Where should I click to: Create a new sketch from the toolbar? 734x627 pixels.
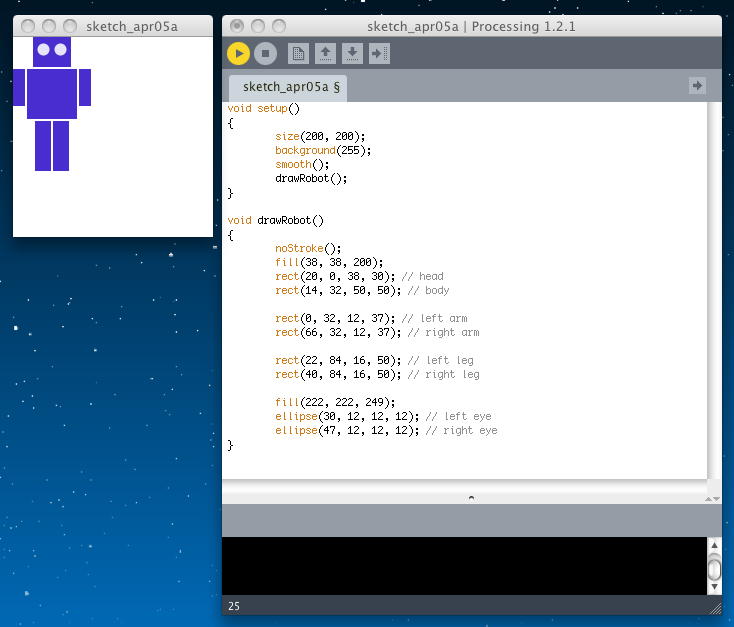[x=298, y=53]
